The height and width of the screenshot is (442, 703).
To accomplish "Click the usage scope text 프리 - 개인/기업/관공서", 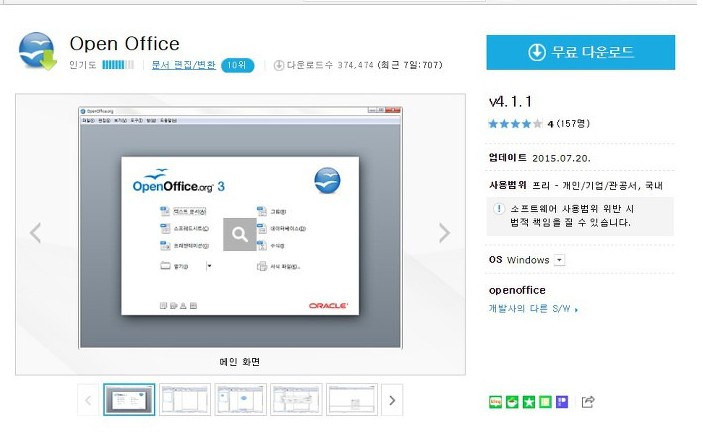I will tap(585, 186).
